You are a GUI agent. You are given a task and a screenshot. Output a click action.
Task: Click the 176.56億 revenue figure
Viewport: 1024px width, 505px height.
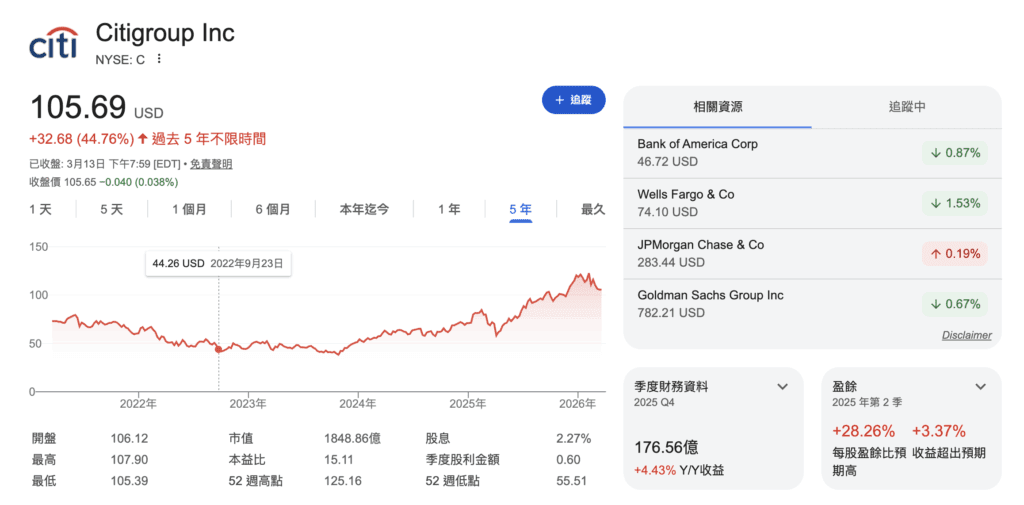666,448
